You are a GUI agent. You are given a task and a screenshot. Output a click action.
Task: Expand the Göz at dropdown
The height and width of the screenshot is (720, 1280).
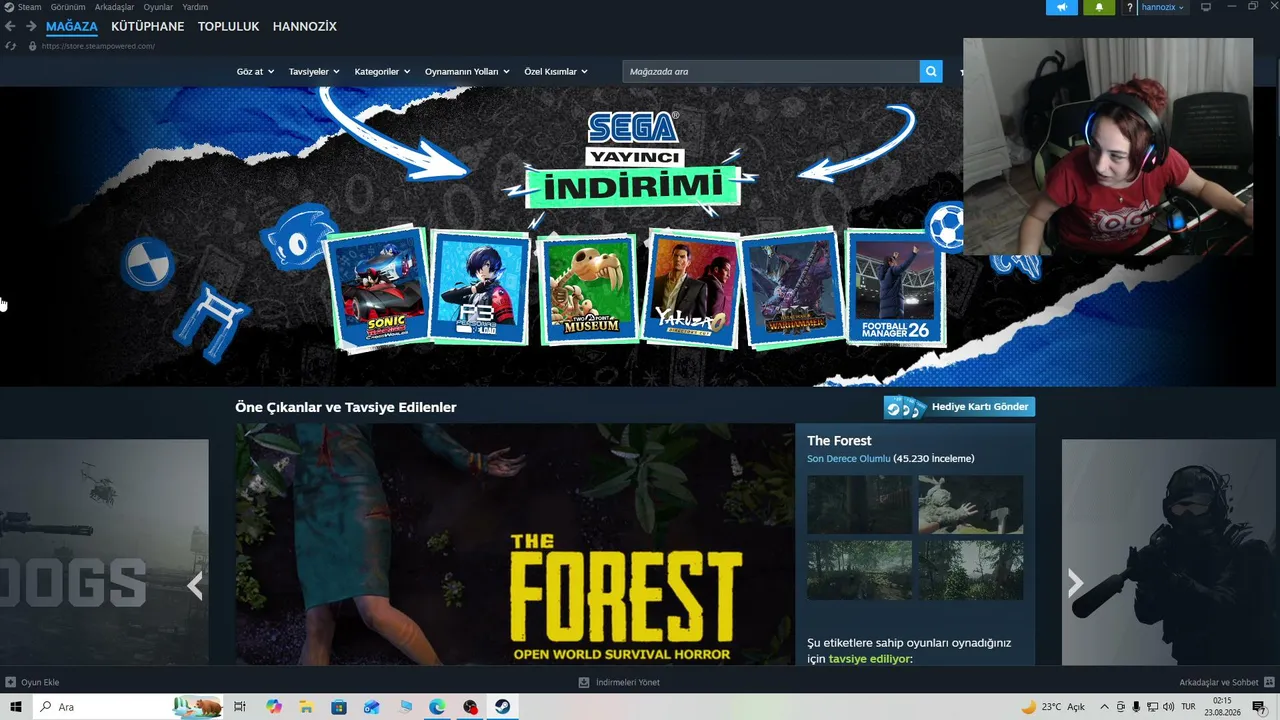[255, 72]
